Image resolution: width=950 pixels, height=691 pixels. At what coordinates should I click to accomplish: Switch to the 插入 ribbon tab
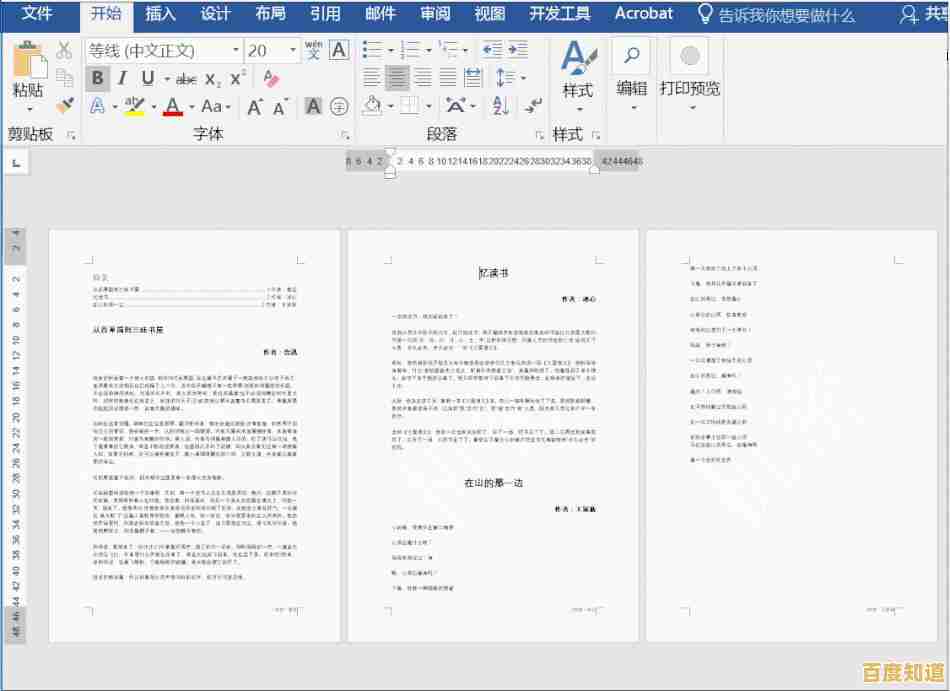tap(159, 14)
